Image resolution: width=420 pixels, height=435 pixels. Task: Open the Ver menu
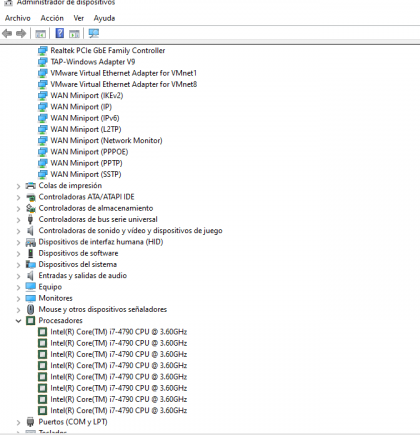(79, 18)
